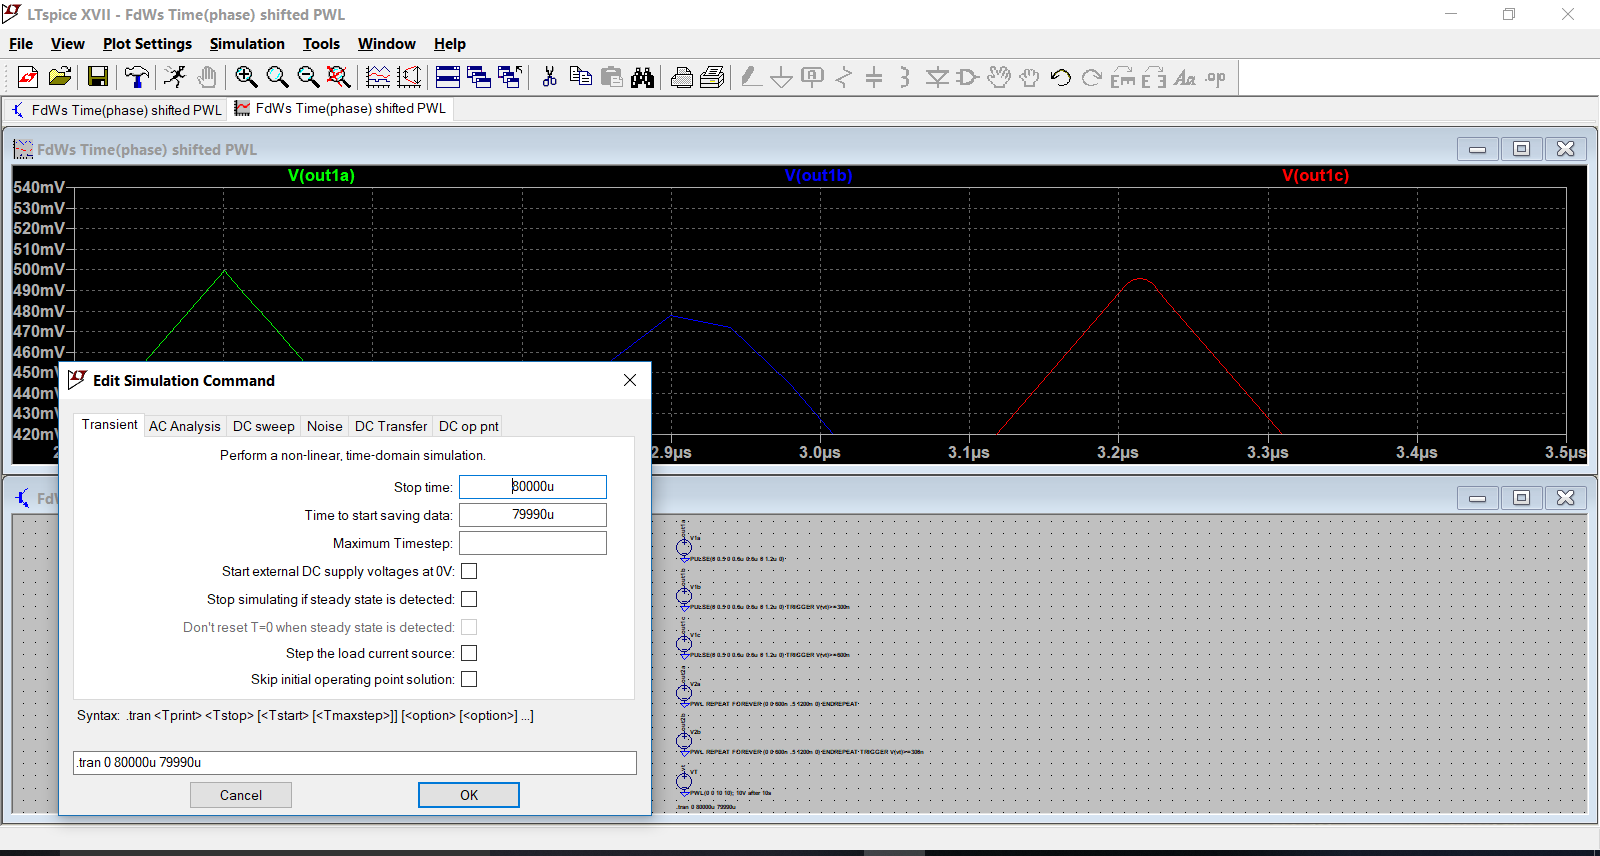1600x856 pixels.
Task: Click the New Schematic toolbar icon
Action: pyautogui.click(x=28, y=77)
